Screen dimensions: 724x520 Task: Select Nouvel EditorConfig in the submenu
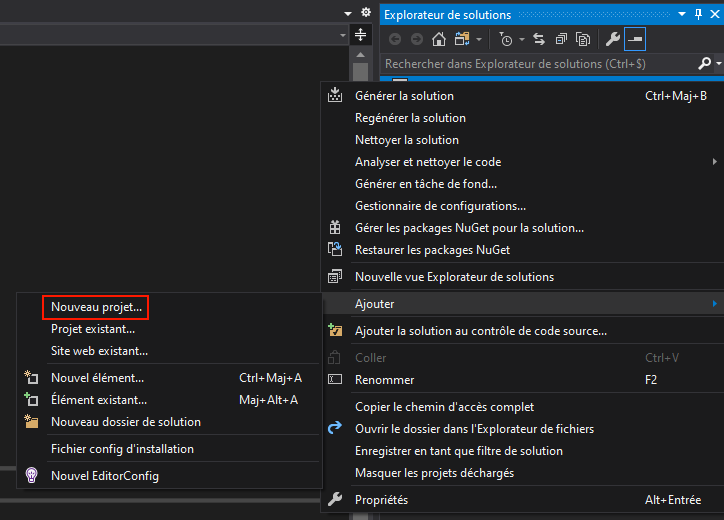(104, 476)
